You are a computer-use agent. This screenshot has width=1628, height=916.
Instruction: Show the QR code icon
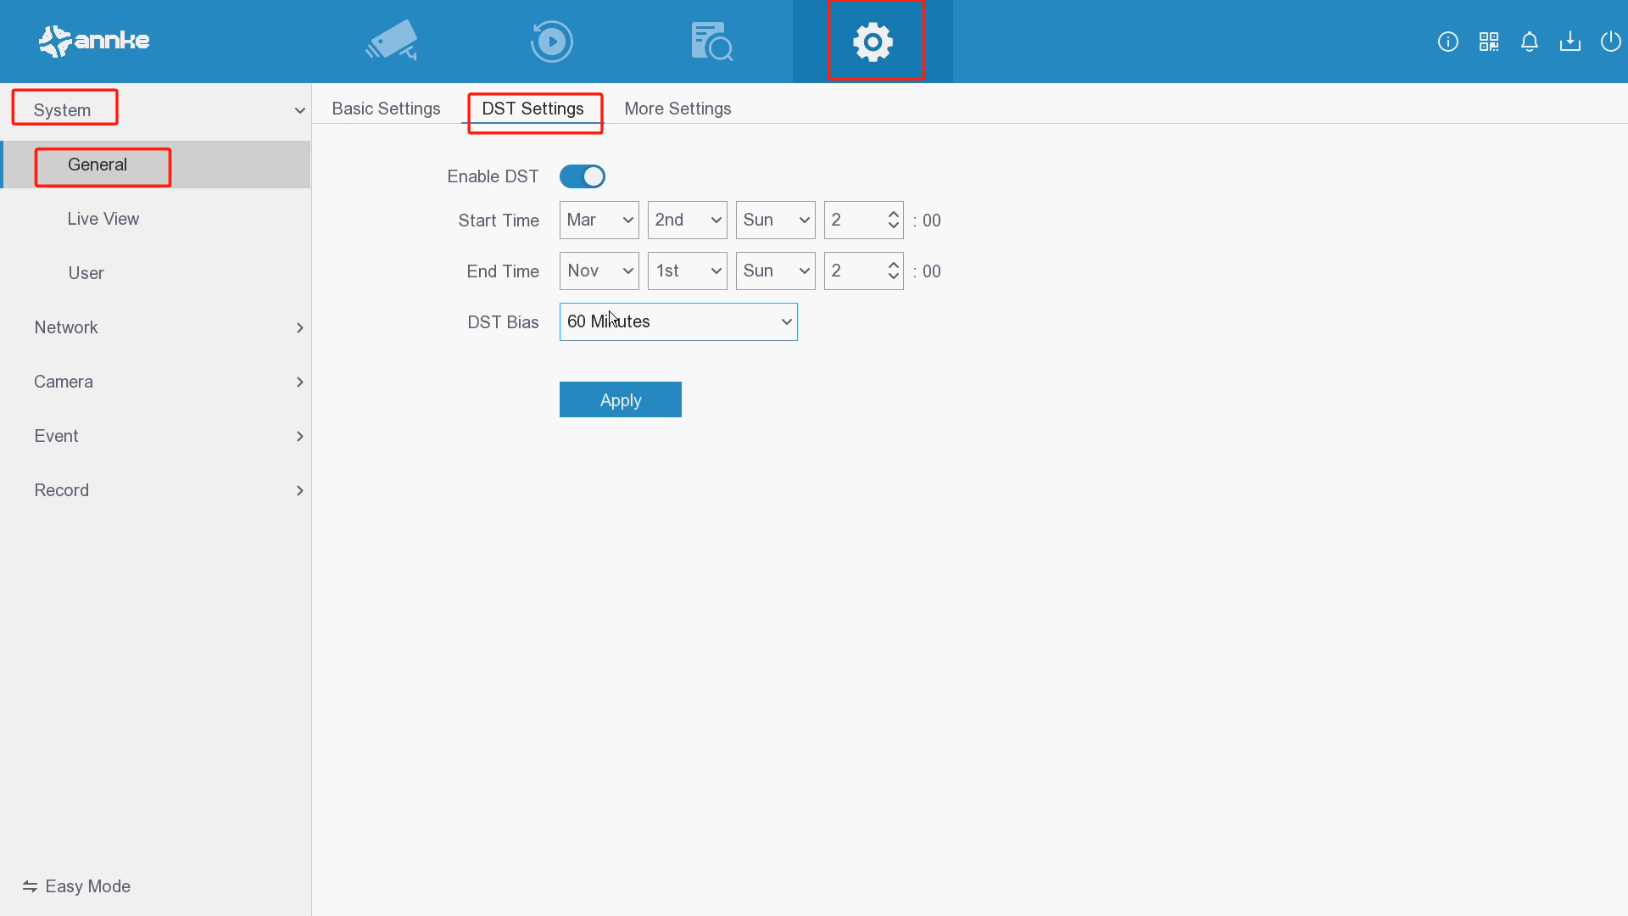coord(1488,41)
